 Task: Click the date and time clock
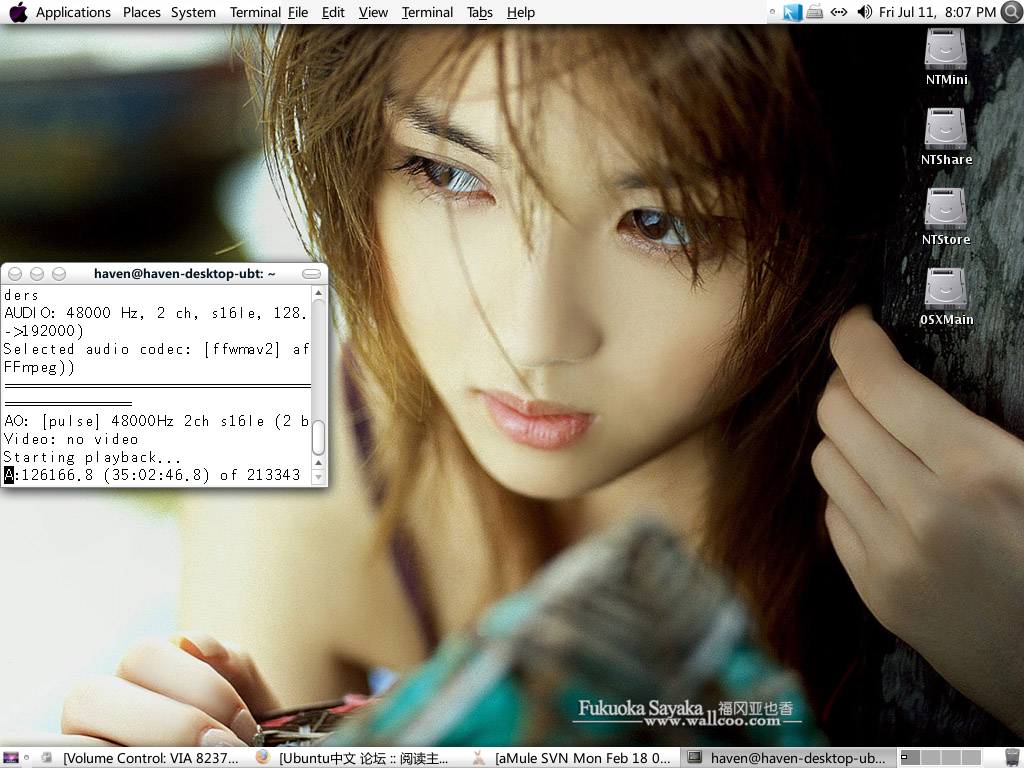937,12
